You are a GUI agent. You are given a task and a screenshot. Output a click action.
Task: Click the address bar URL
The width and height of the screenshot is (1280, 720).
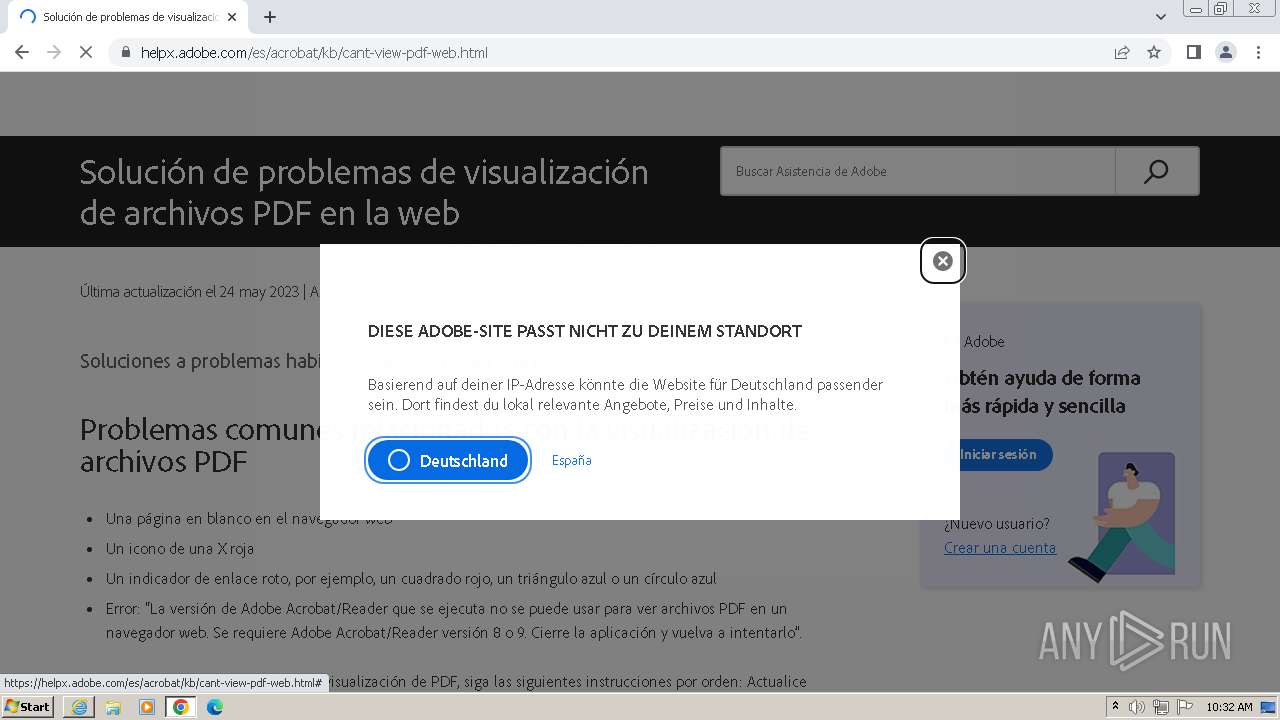click(x=314, y=53)
